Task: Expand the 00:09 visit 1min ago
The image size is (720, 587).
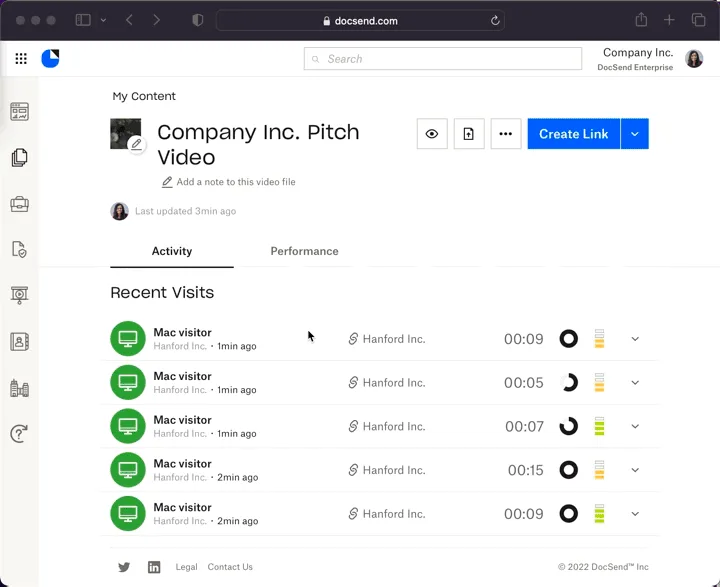Action: click(x=635, y=339)
